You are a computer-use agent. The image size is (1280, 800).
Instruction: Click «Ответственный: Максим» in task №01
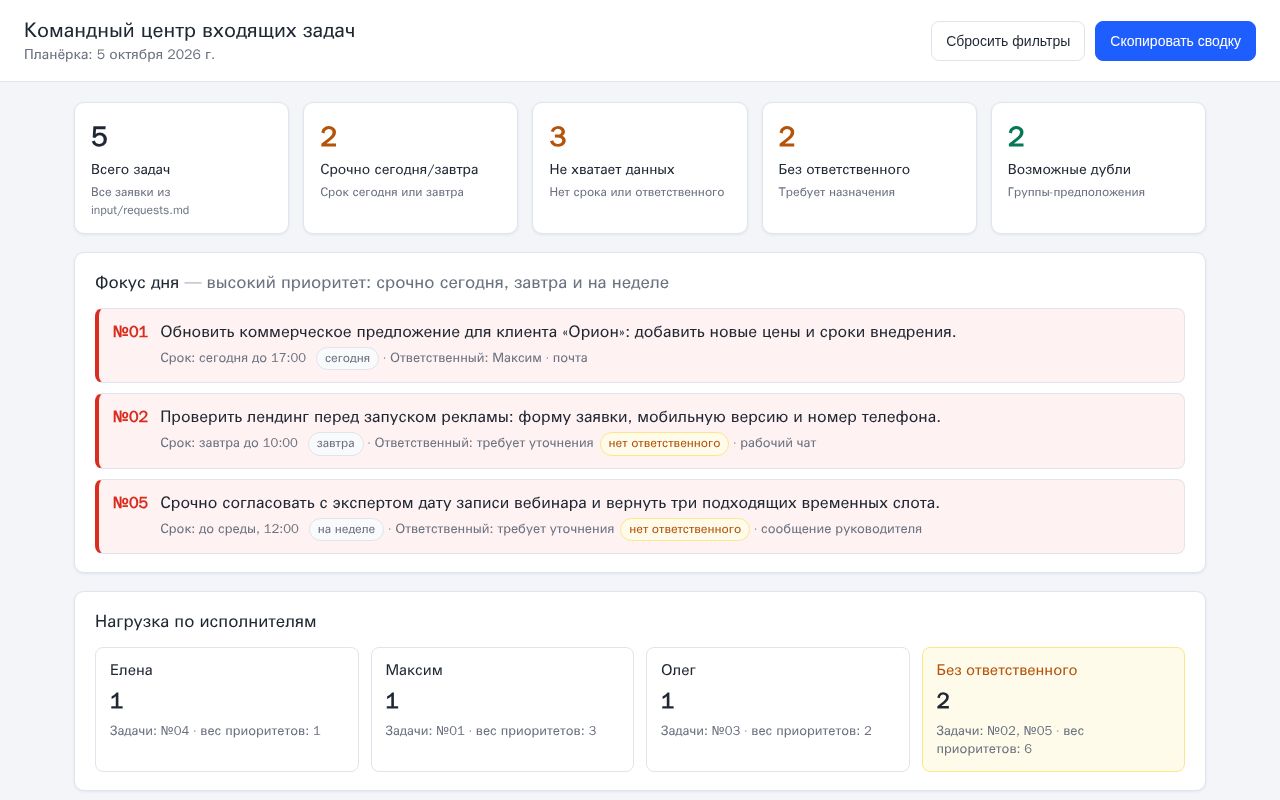tap(466, 358)
